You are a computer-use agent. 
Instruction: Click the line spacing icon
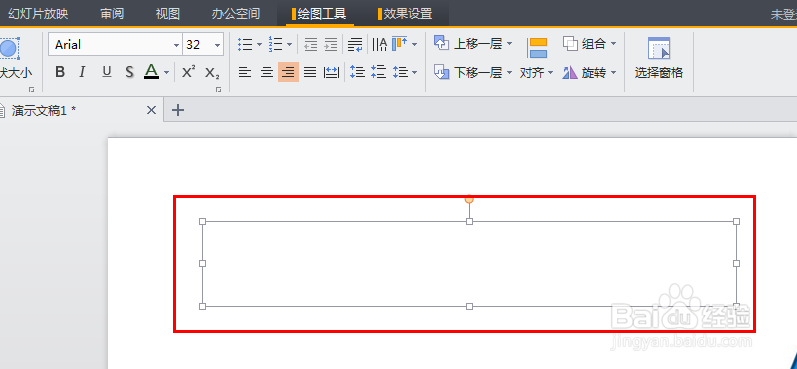(x=401, y=72)
